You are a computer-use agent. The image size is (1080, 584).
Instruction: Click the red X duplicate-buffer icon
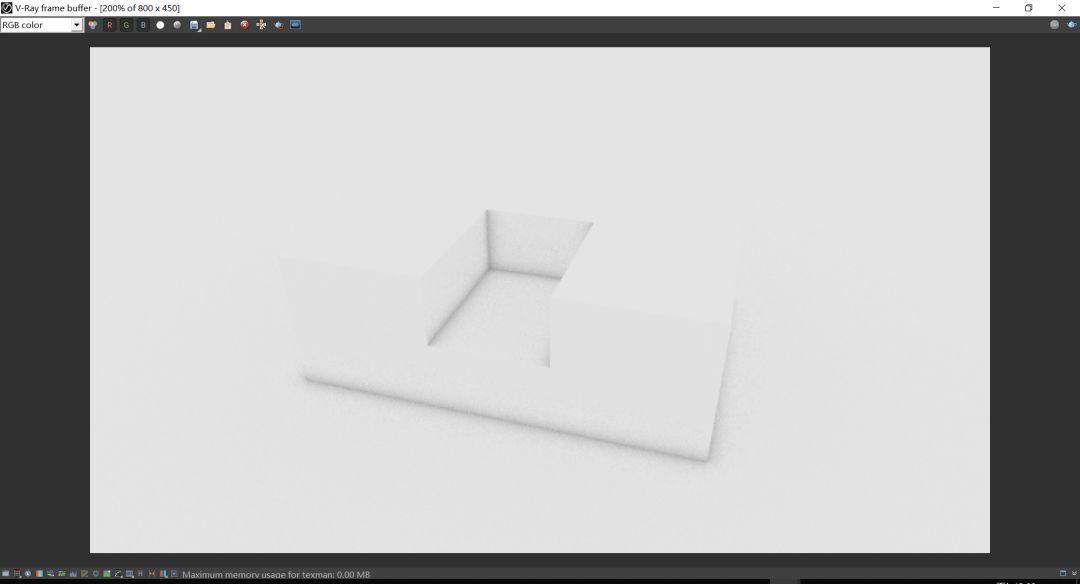[244, 25]
